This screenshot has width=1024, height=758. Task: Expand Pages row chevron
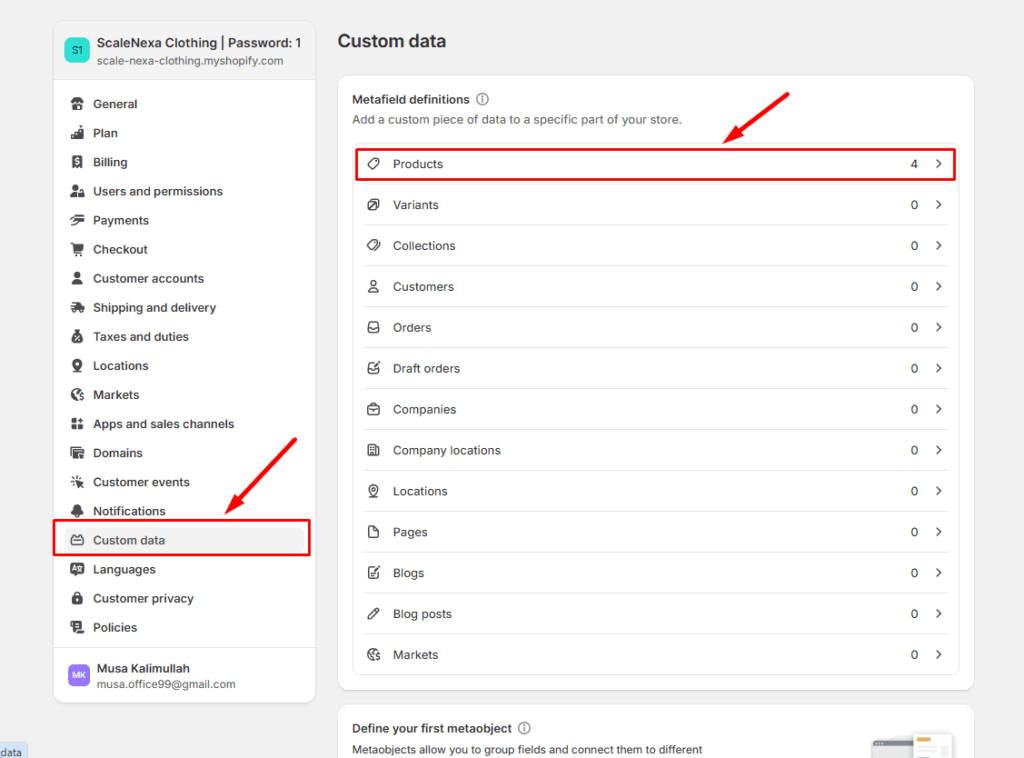(938, 532)
